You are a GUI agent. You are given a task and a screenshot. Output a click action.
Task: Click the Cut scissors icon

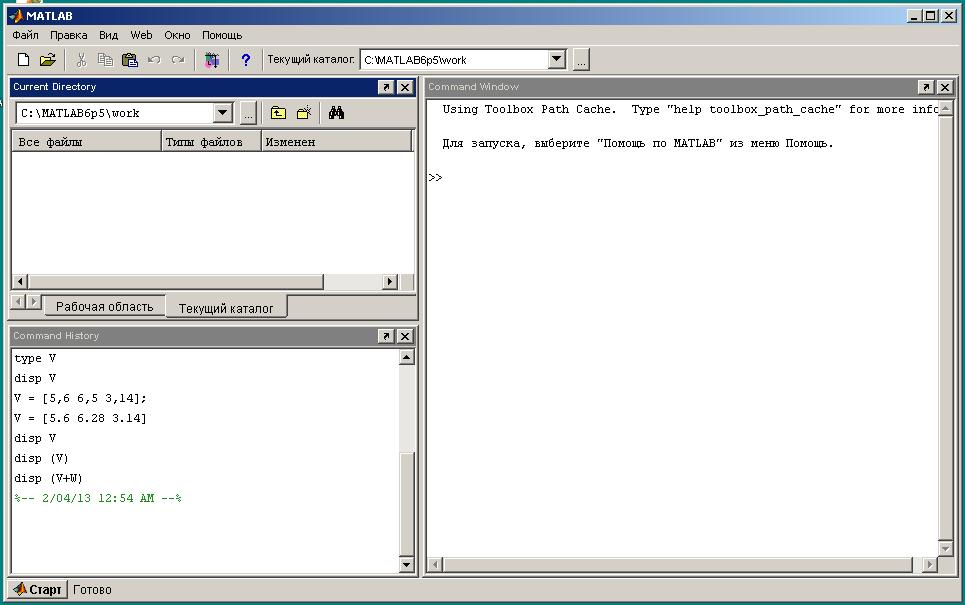click(81, 60)
